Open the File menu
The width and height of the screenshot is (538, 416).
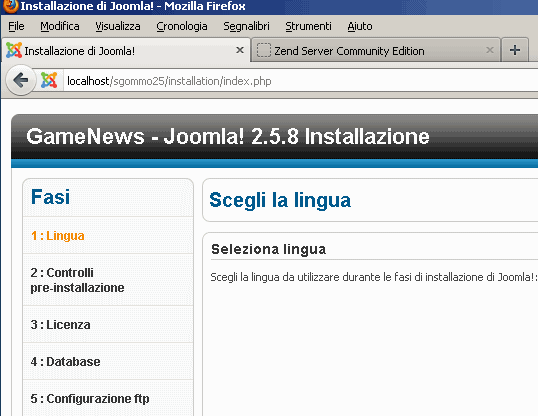[x=16, y=26]
